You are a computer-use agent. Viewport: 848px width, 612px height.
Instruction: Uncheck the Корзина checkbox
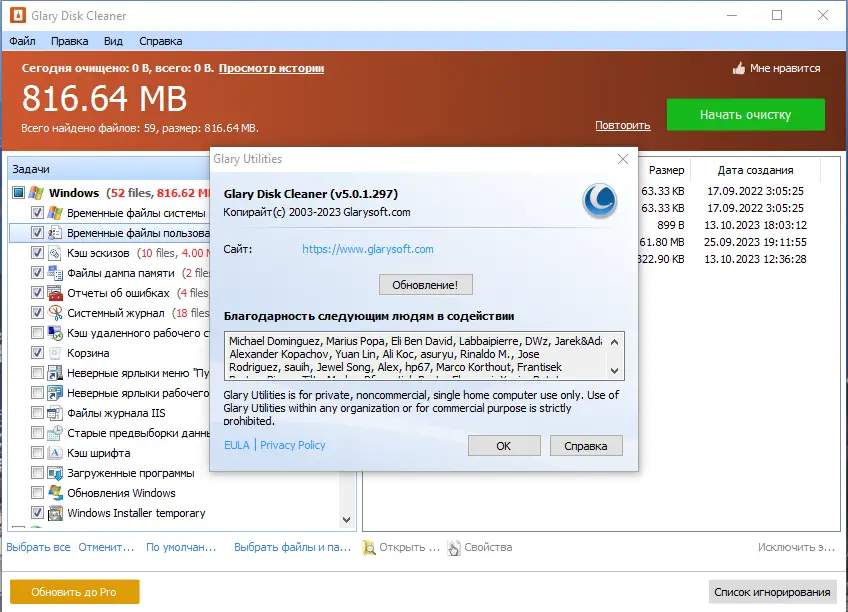click(37, 353)
